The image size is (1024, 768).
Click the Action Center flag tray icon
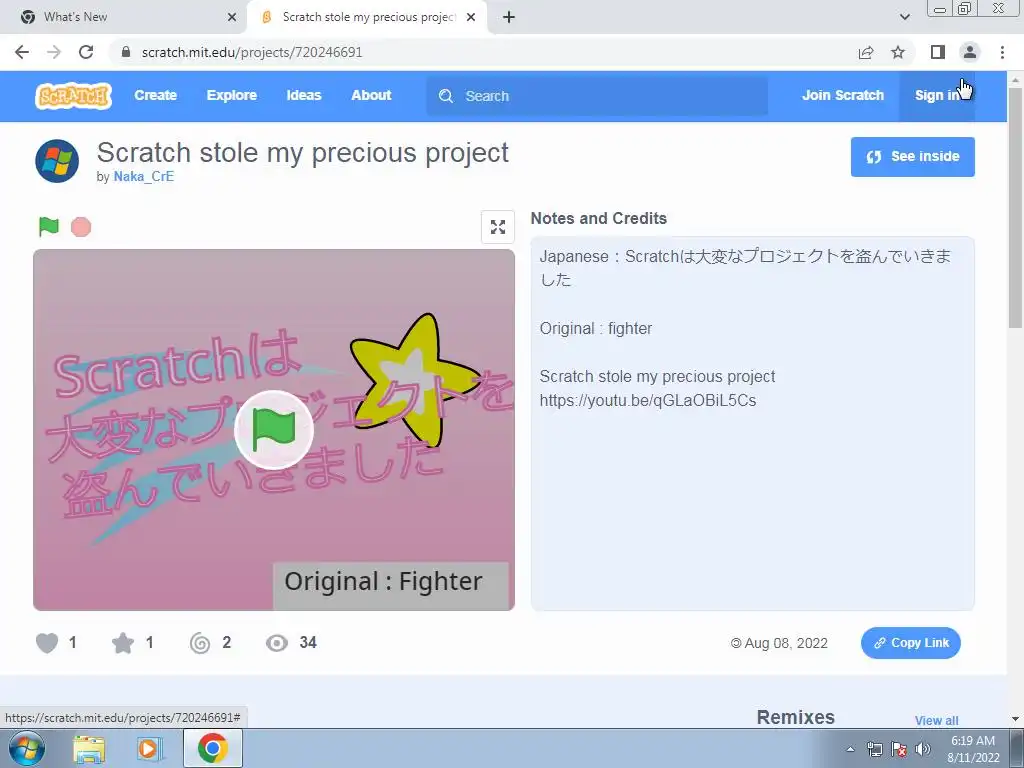[x=899, y=749]
